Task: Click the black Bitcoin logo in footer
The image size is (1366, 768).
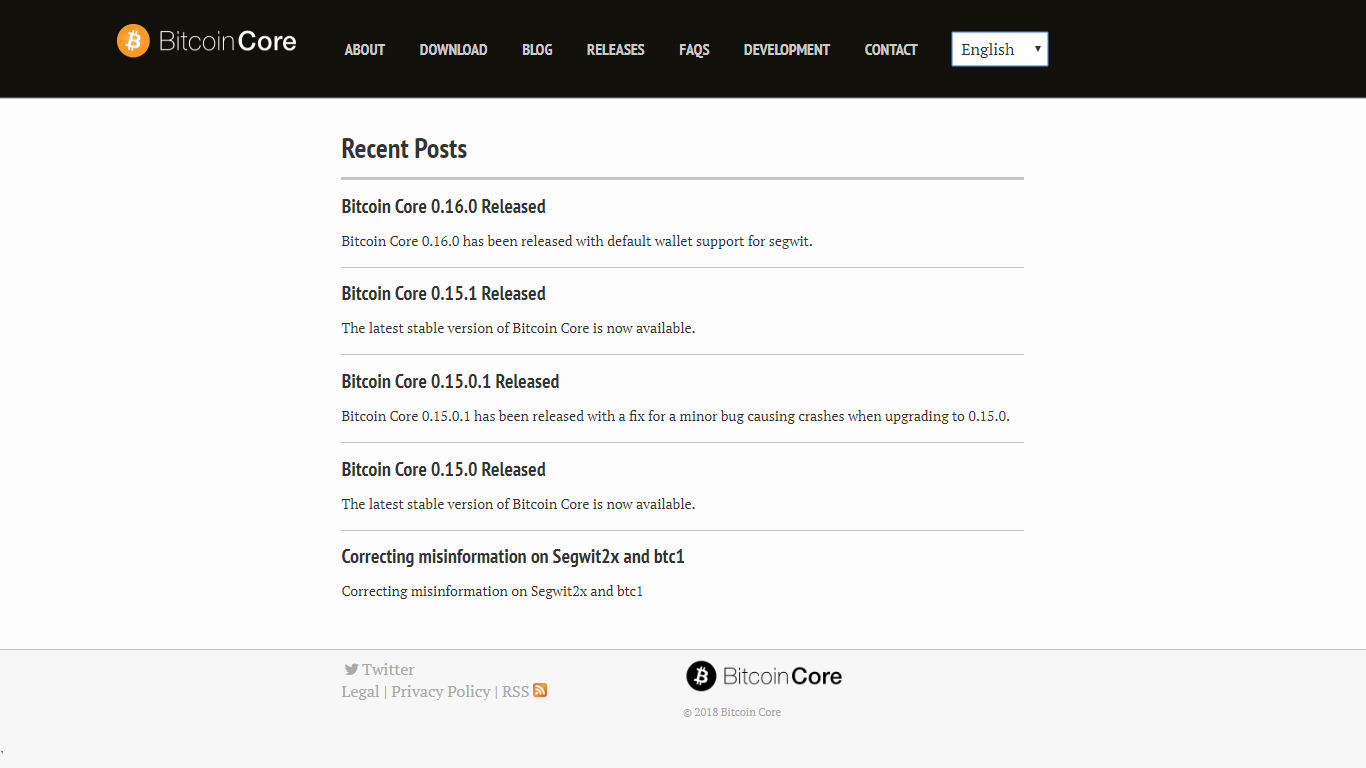Action: point(701,676)
